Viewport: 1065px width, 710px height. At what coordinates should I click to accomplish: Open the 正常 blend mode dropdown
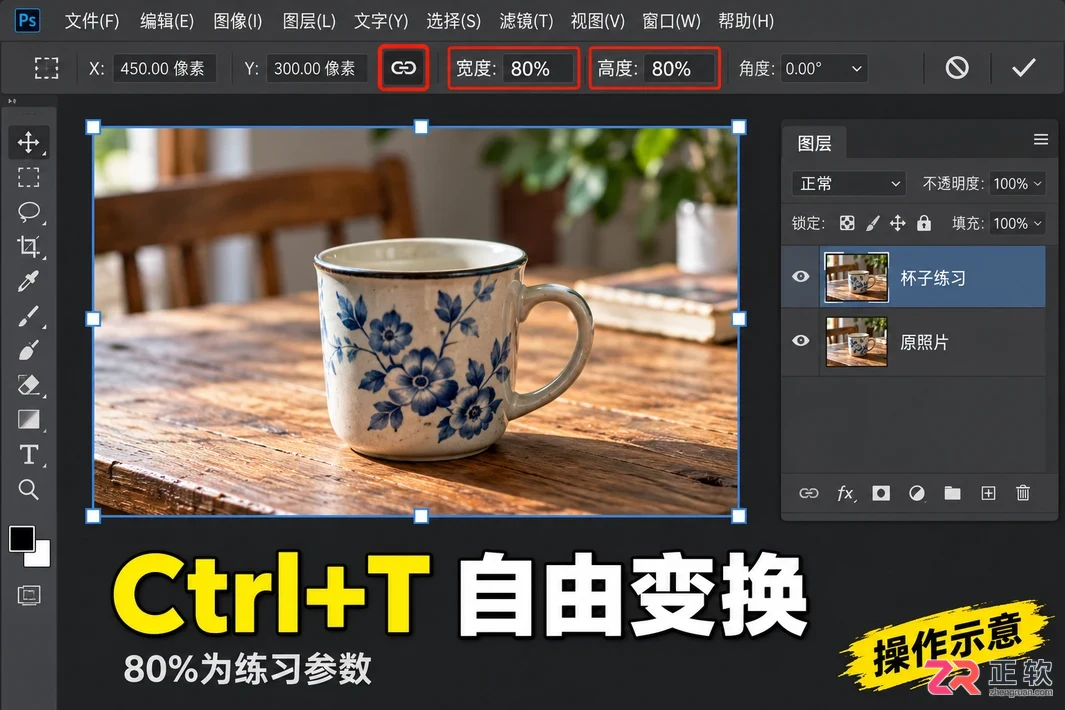click(849, 183)
